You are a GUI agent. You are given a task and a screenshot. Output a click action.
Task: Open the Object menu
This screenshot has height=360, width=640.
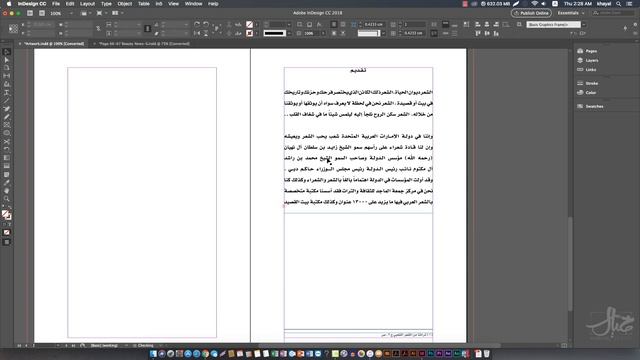tap(124, 4)
